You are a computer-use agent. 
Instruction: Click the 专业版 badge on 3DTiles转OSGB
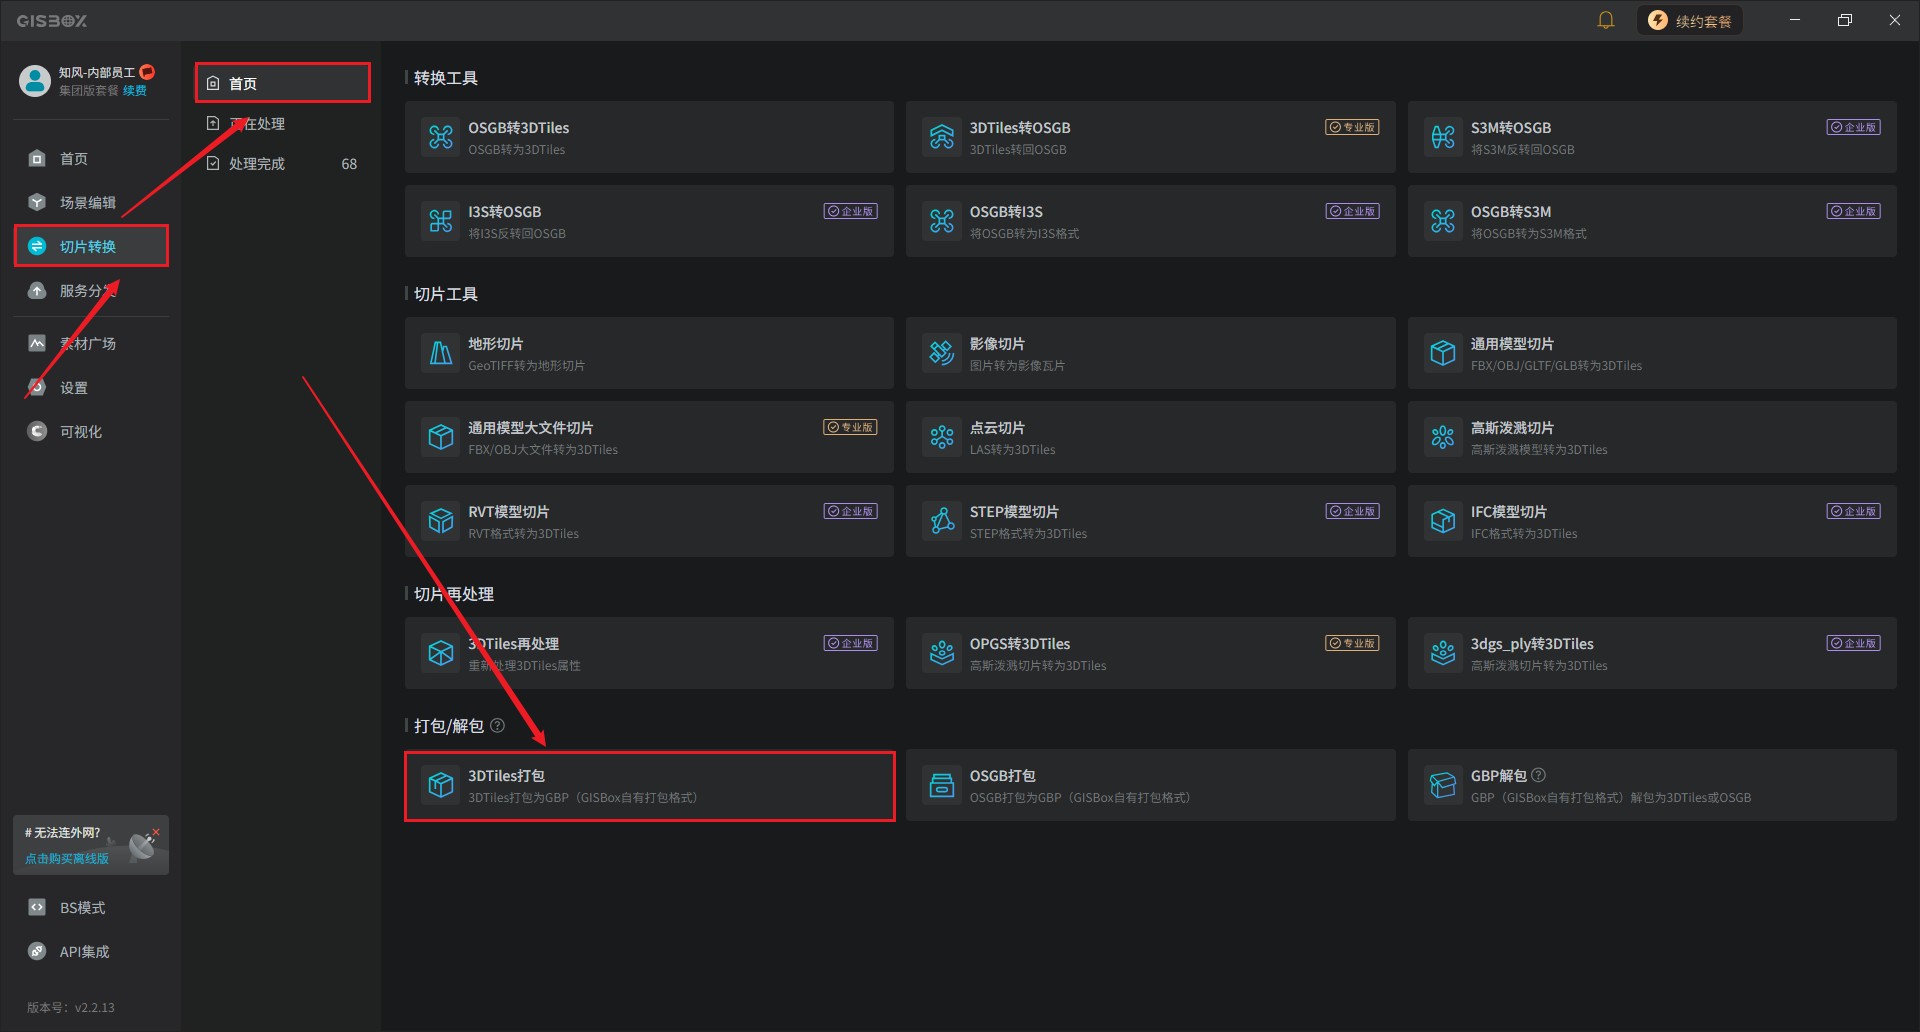(1352, 127)
